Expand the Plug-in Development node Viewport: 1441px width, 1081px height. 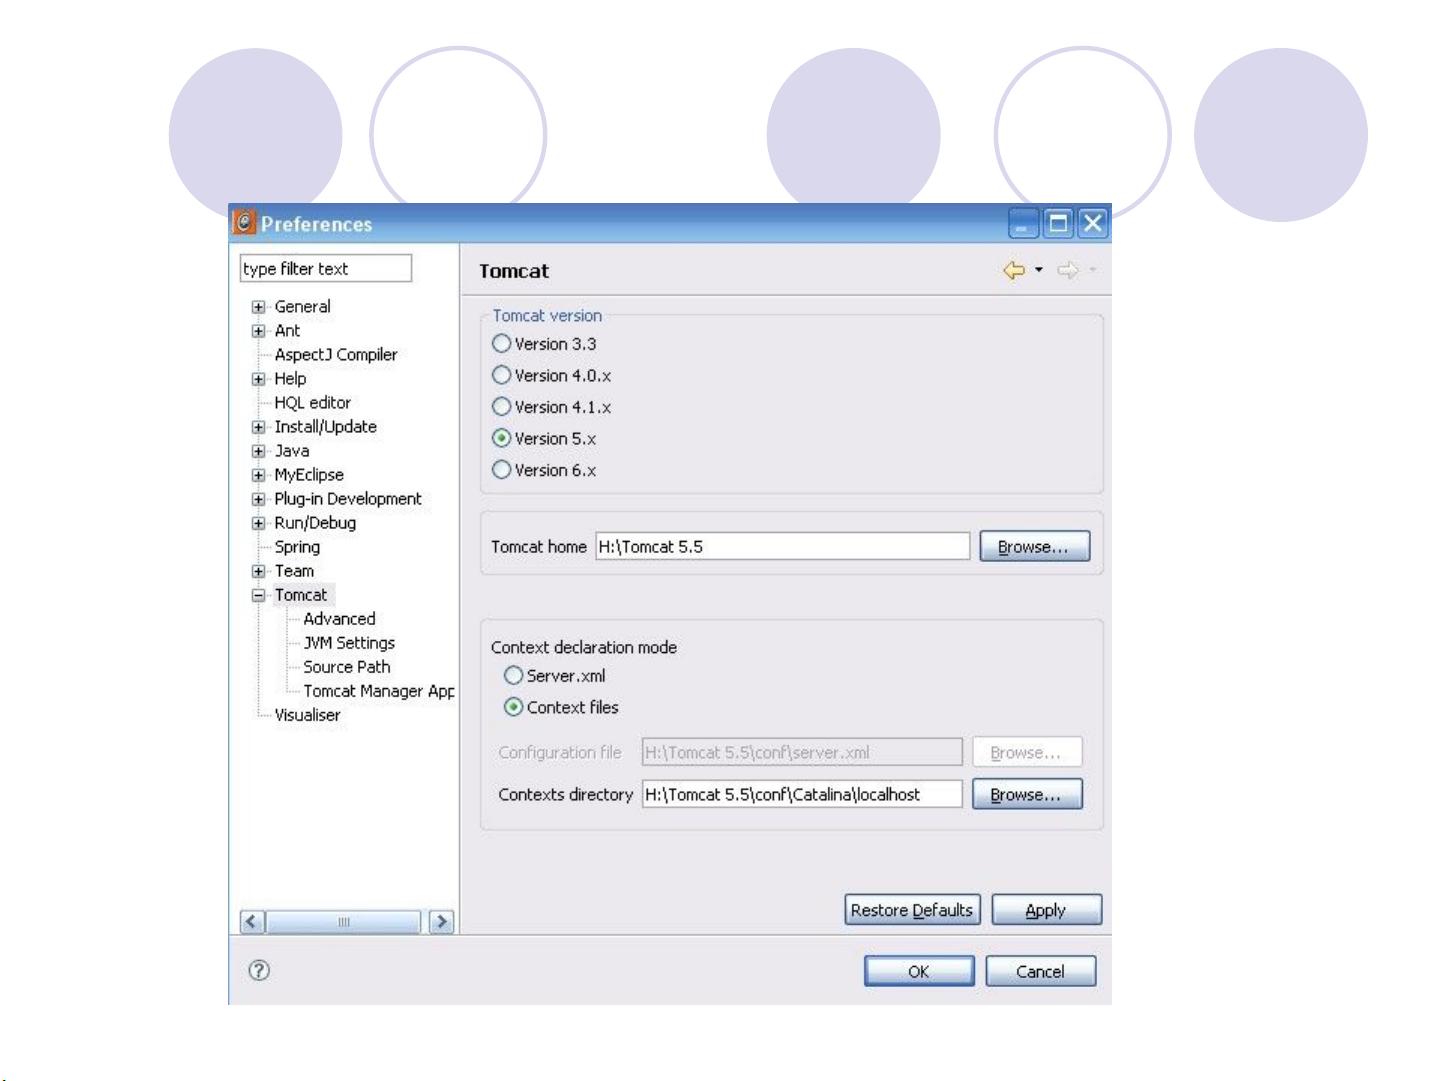258,499
